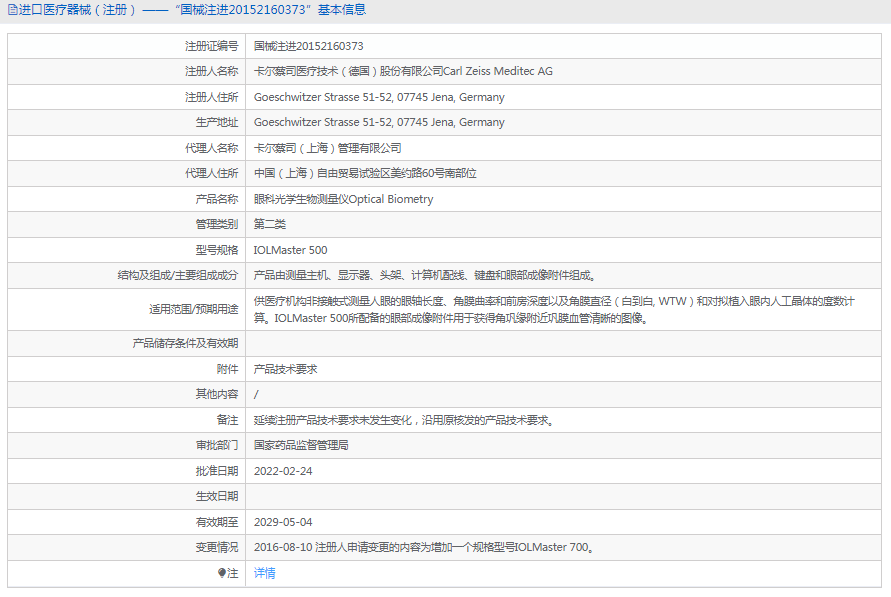The height and width of the screenshot is (597, 891).
Task: Click the 国家药品监督管理局 approval department value
Action: click(301, 445)
